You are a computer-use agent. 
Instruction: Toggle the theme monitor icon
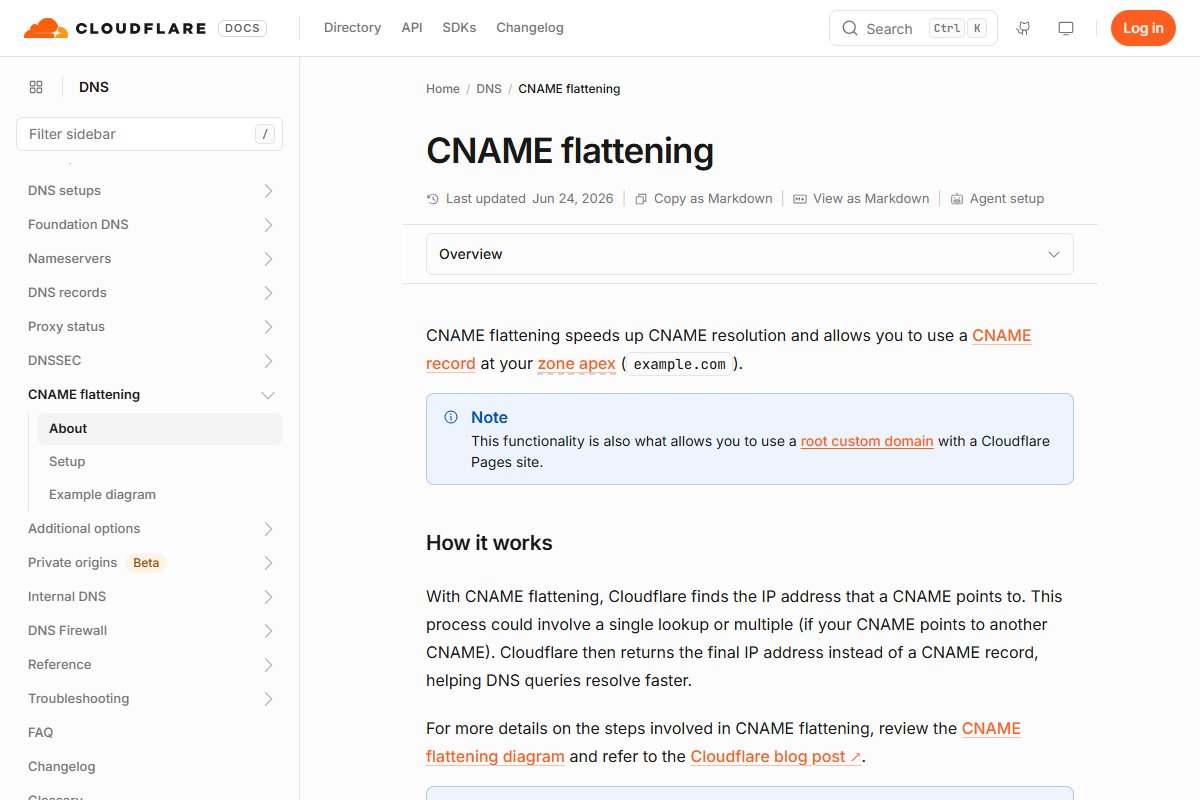(1066, 28)
